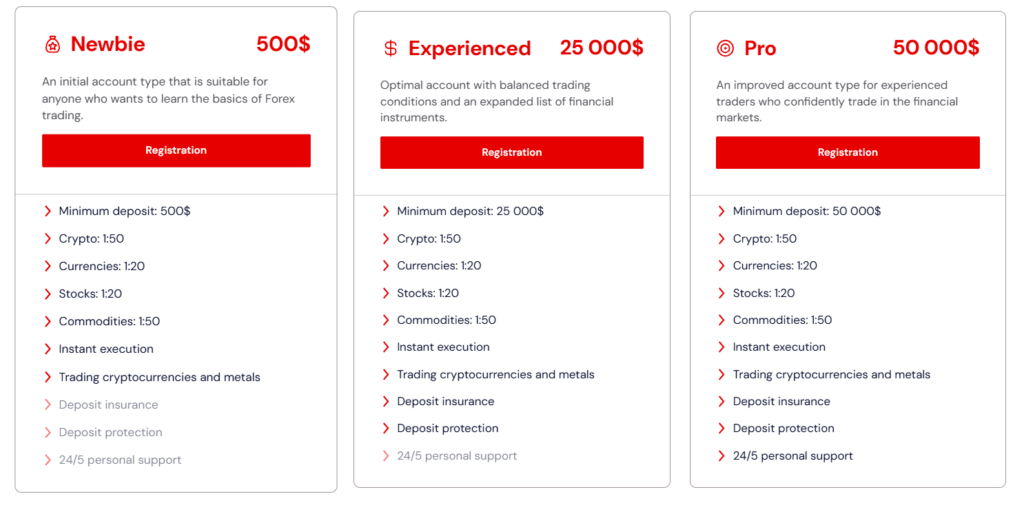Screen dimensions: 1024x512
Task: Click Newbie's Commodities: 1:50 list item
Action: click(109, 322)
